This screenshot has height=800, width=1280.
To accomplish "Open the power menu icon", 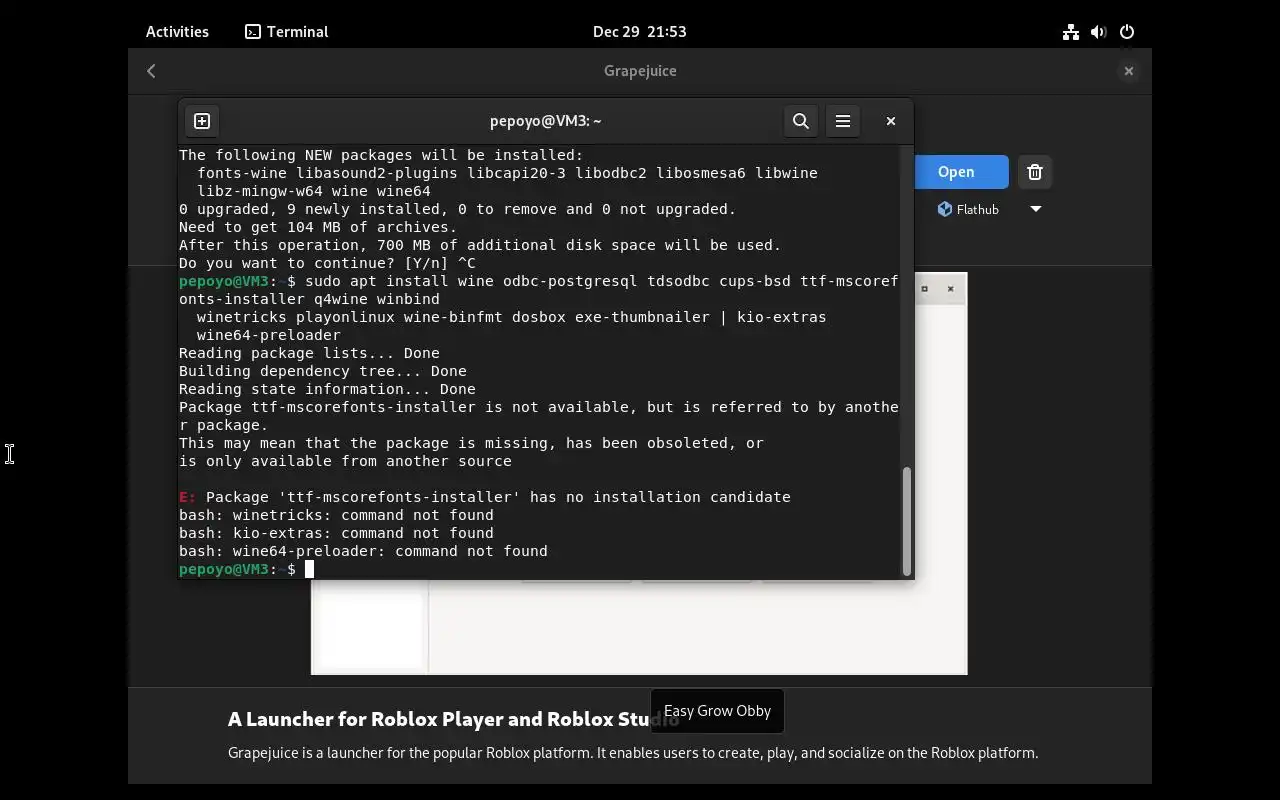I will click(1127, 32).
